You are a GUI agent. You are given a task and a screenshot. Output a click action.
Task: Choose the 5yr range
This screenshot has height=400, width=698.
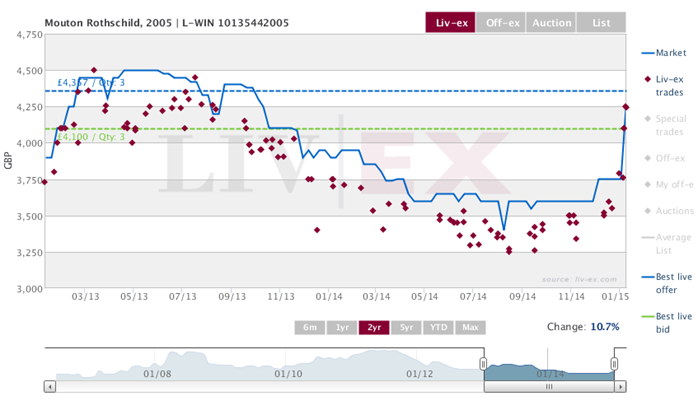[406, 327]
